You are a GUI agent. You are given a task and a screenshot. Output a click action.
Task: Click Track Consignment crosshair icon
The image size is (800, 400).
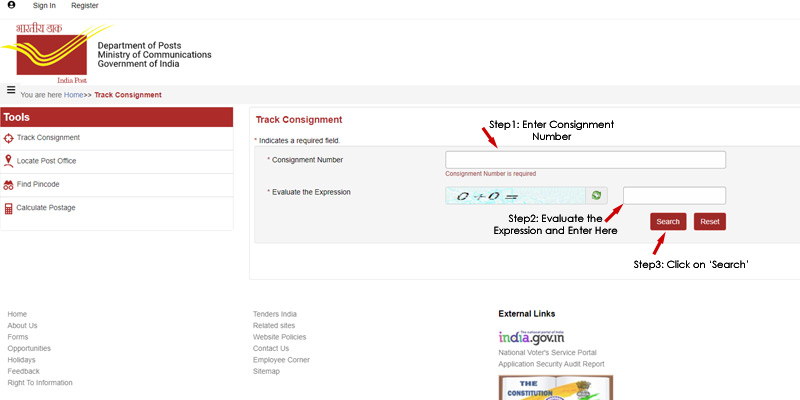point(8,138)
